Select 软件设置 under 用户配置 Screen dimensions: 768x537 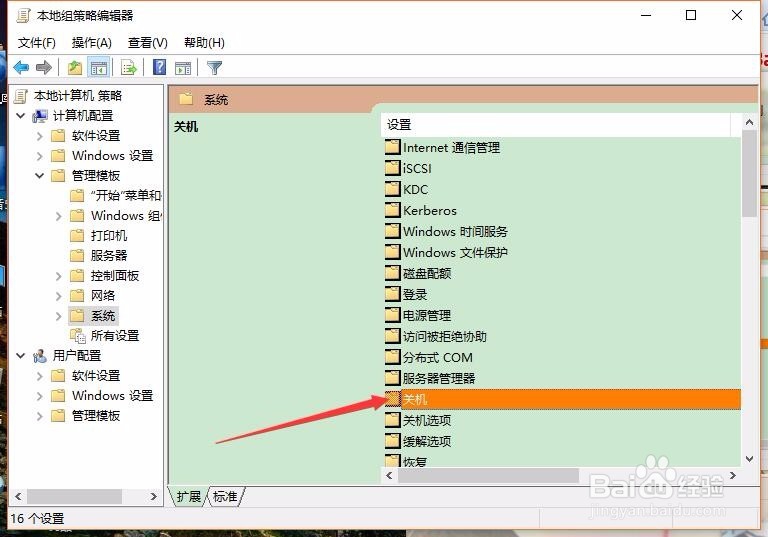pos(96,376)
